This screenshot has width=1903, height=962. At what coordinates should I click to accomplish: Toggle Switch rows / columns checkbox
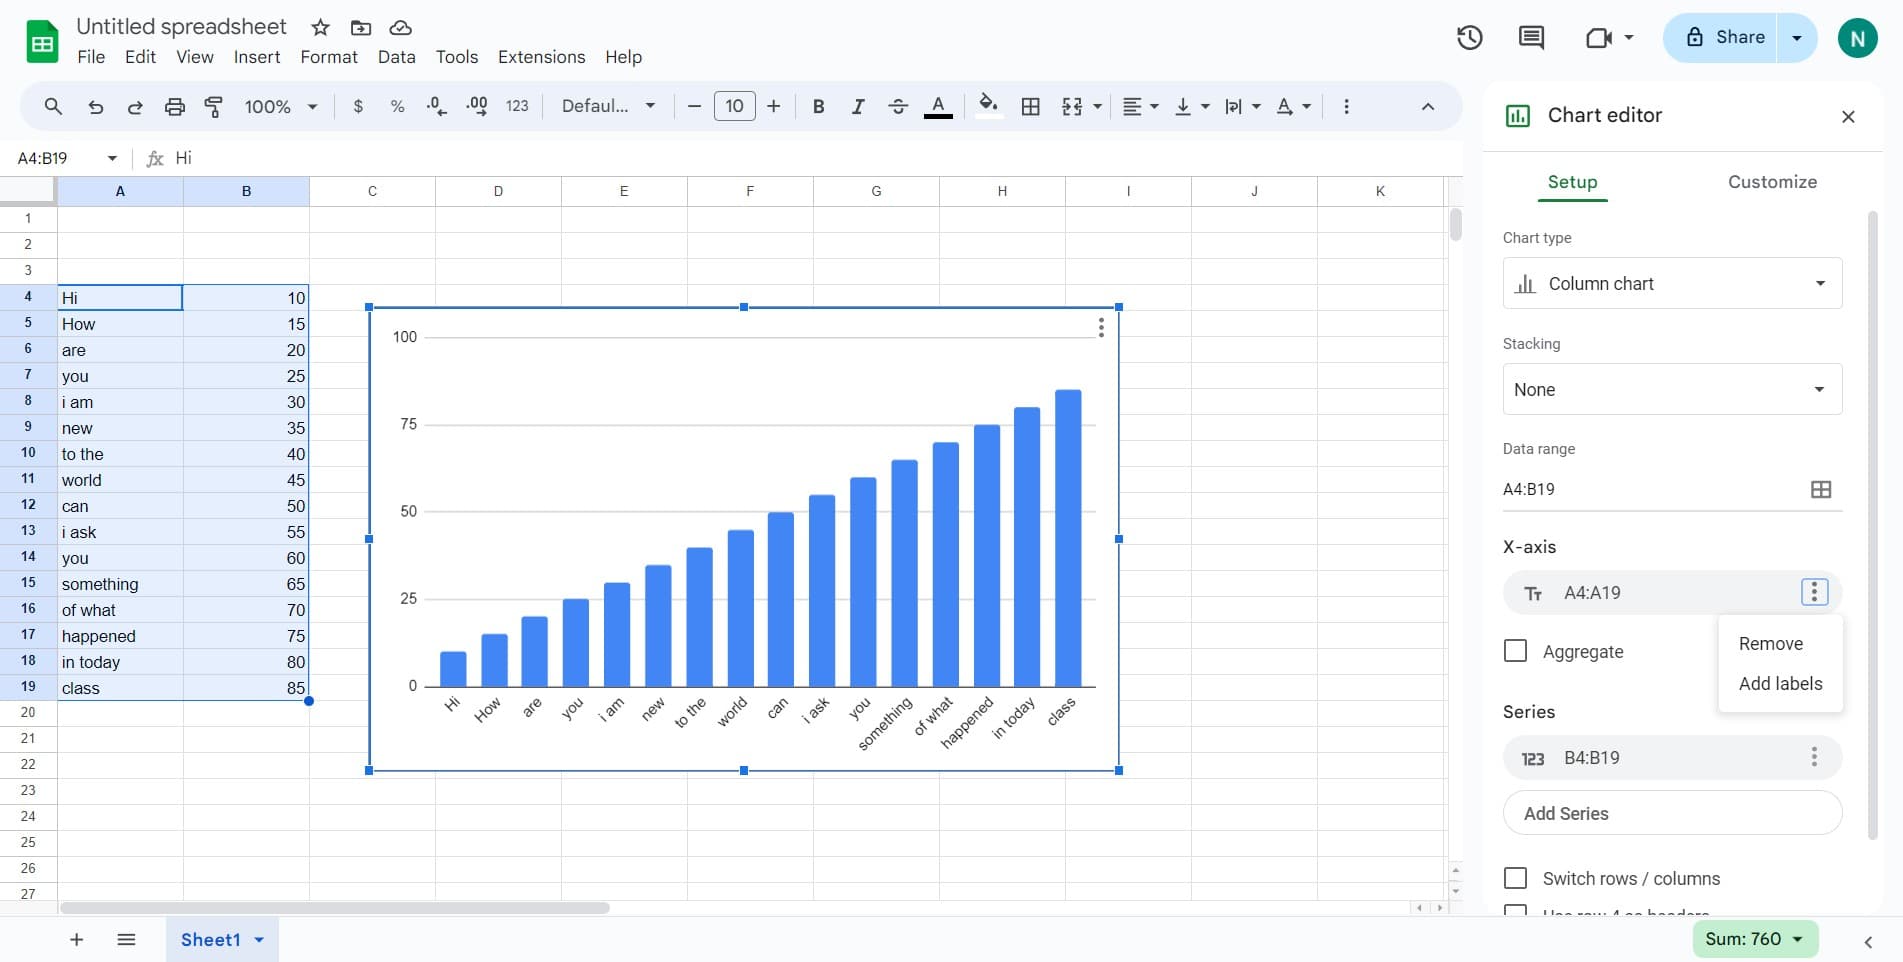(1515, 878)
